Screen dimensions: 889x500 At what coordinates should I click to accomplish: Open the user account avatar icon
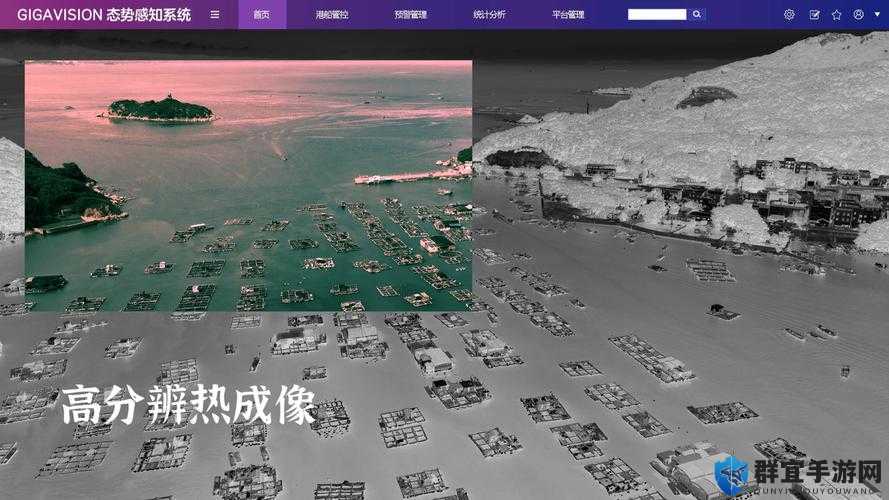[x=858, y=15]
